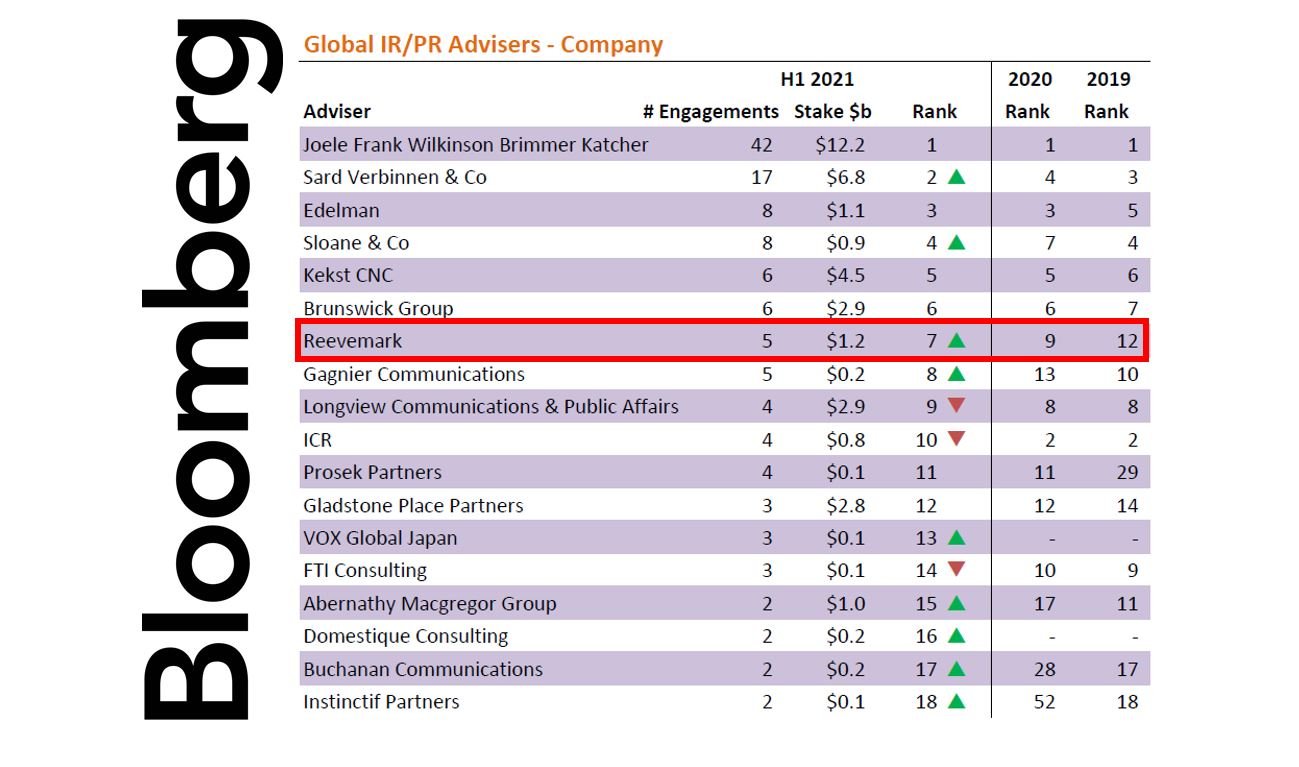This screenshot has width=1299, height=767.
Task: Click the green up arrow in Abernathy Macgregor row
Action: pyautogui.click(x=956, y=603)
